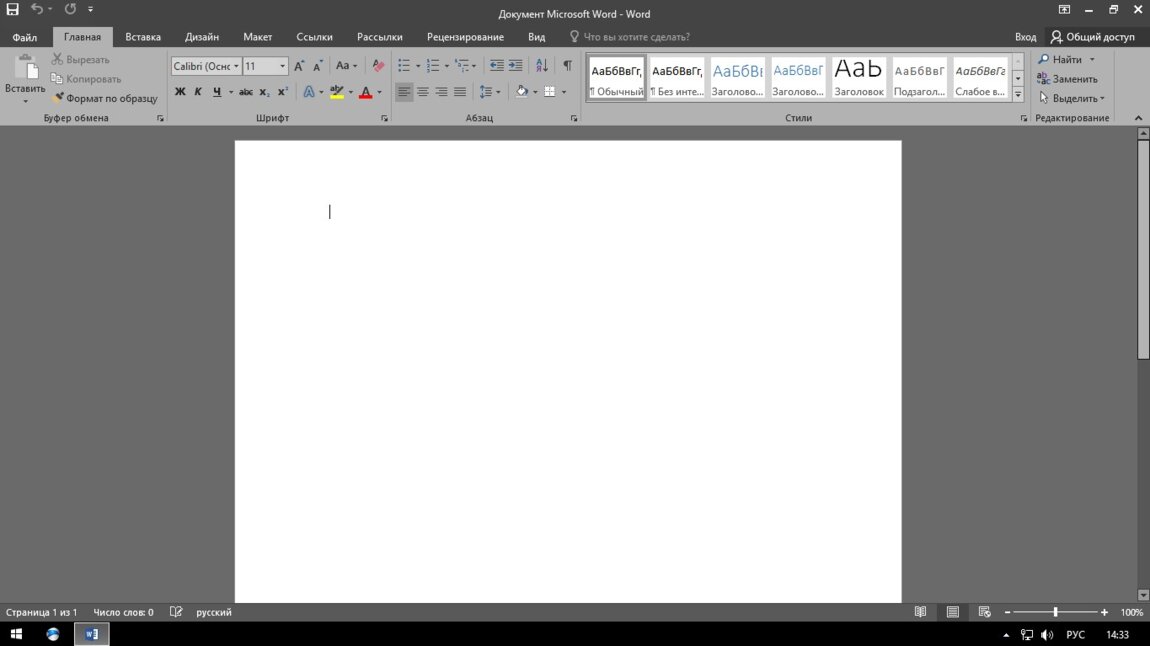The height and width of the screenshot is (646, 1150).
Task: Click the clear formatting eraser icon
Action: [378, 66]
